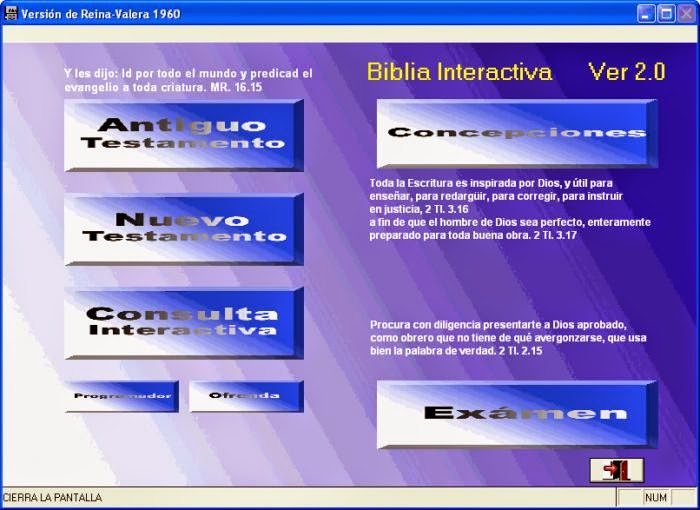The image size is (700, 510).
Task: Open the Nuevo Testamento section
Action: 184,229
